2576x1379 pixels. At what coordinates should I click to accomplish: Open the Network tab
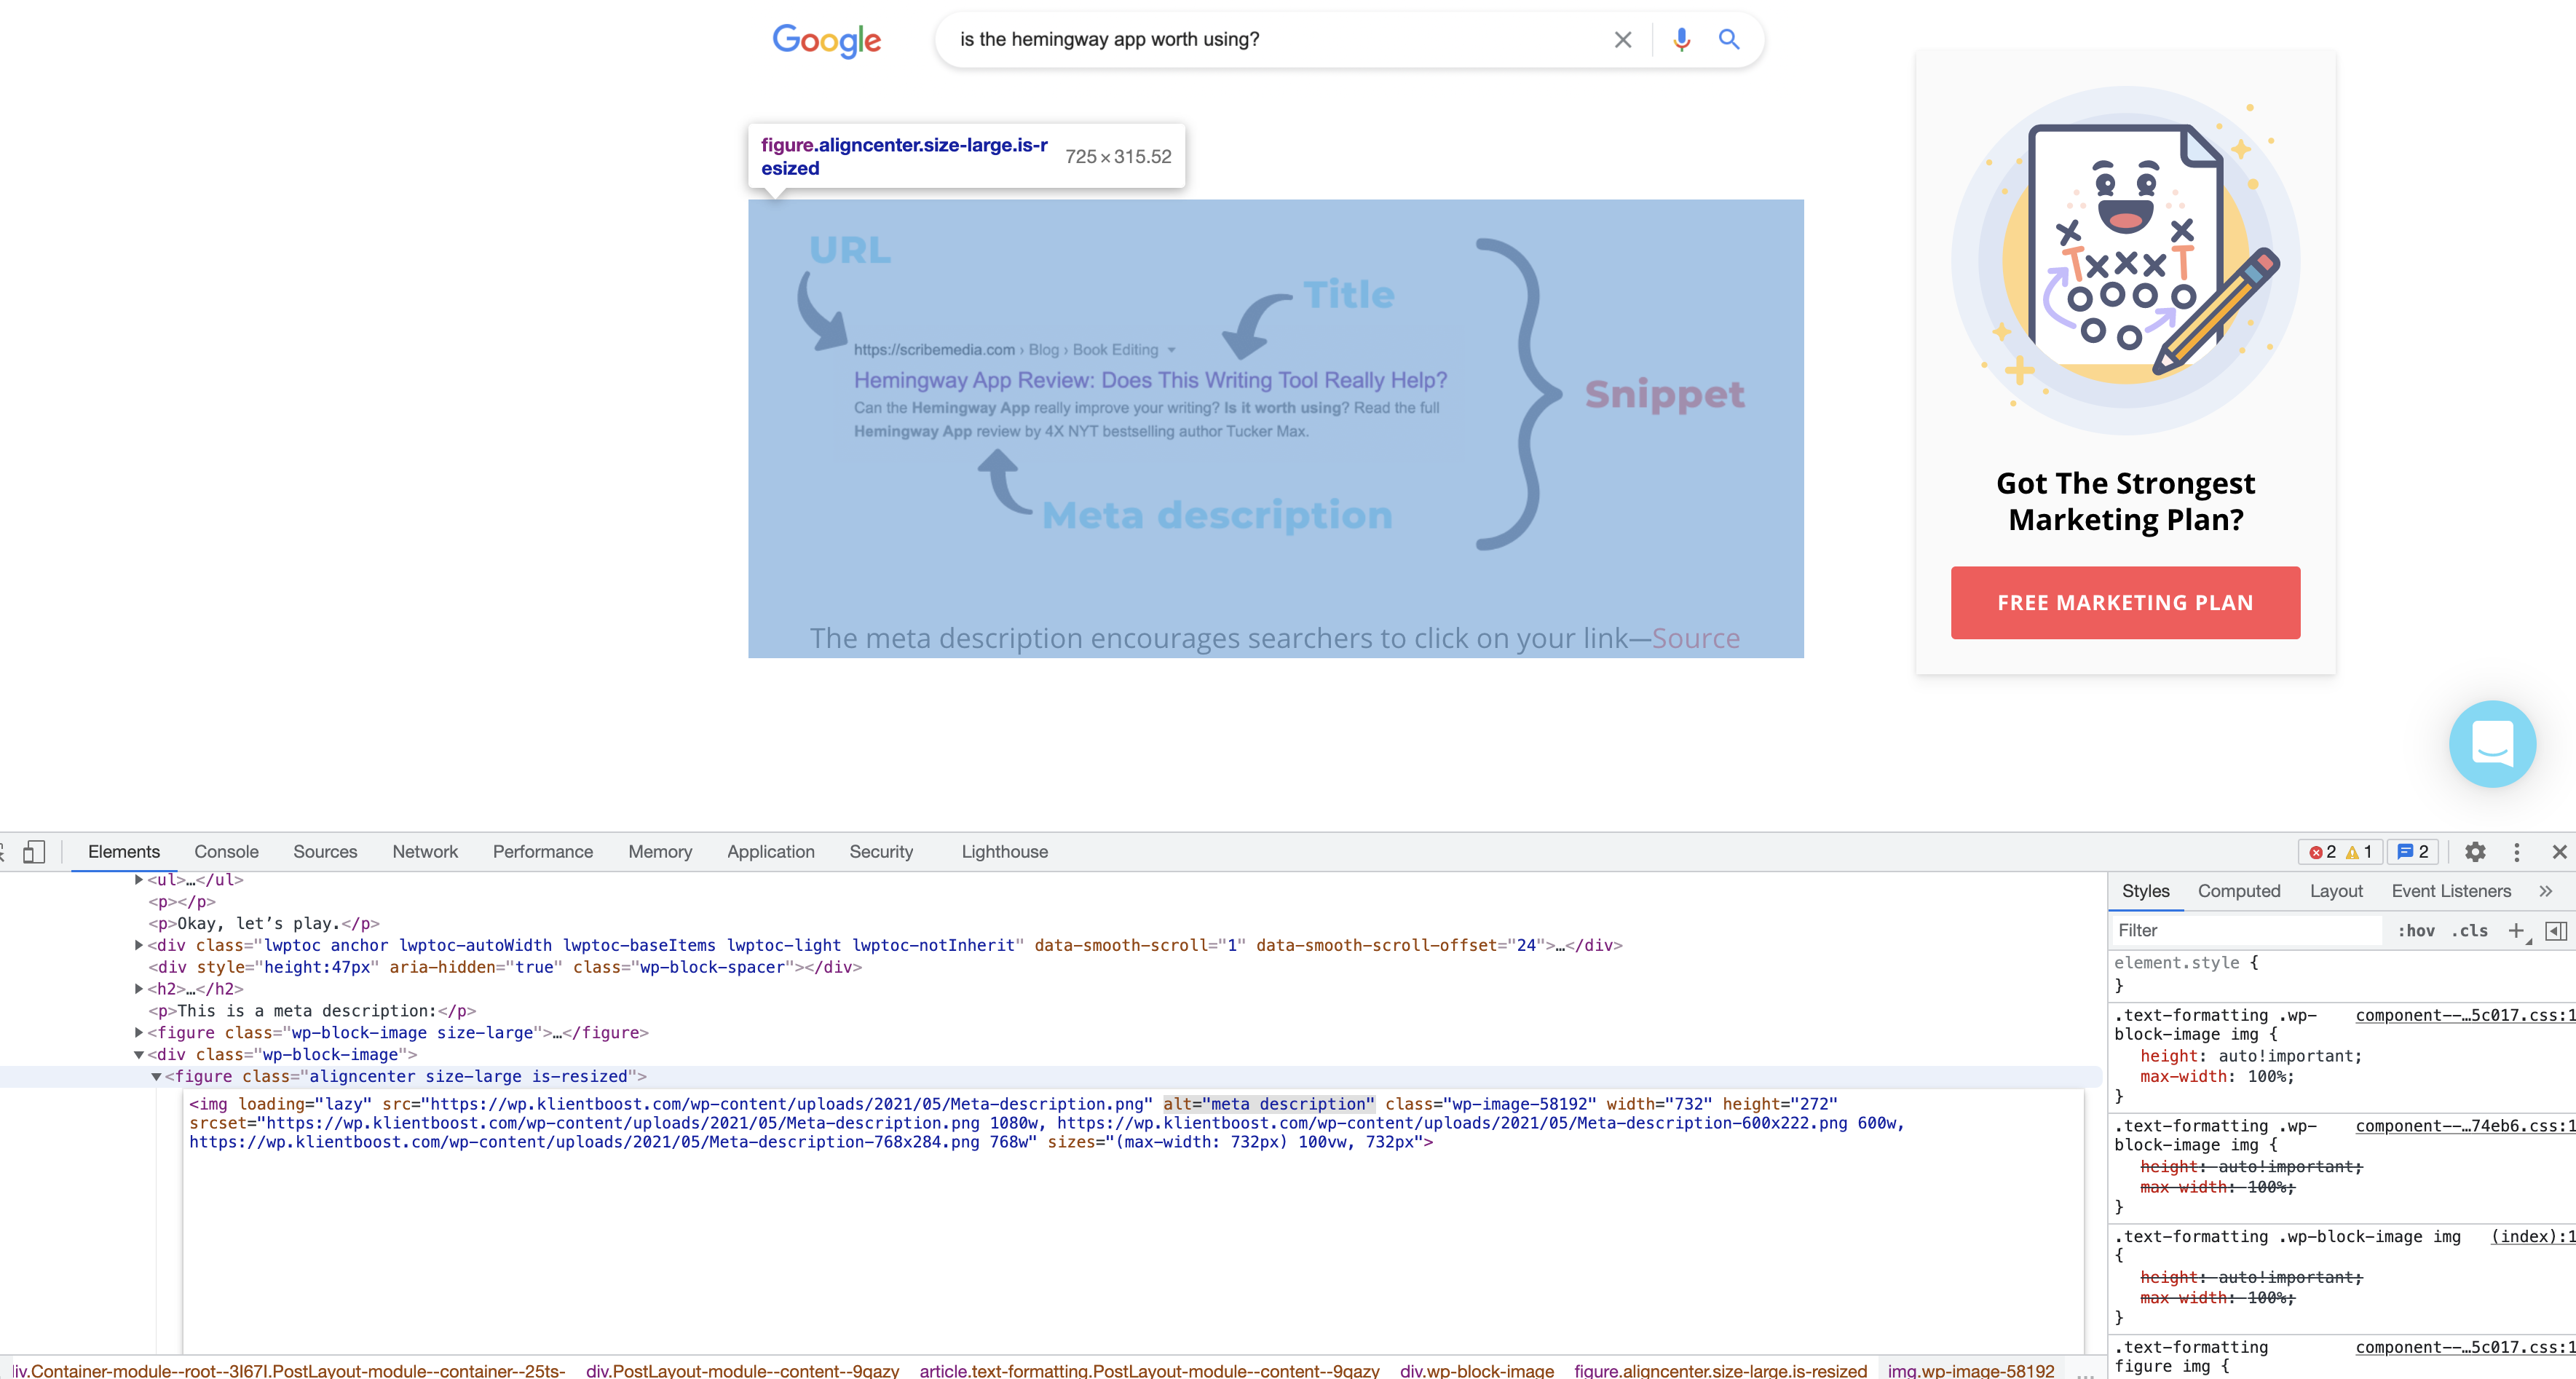pyautogui.click(x=425, y=852)
